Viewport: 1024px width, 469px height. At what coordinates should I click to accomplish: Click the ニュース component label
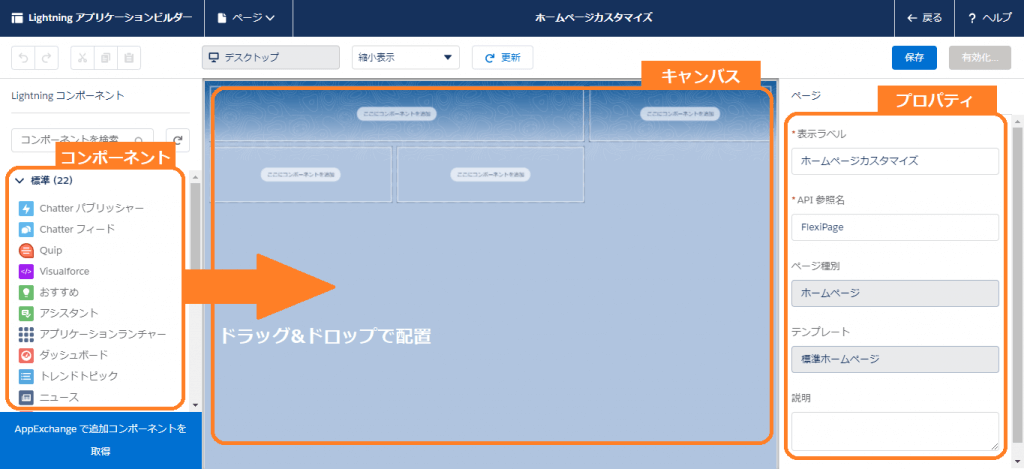tap(59, 396)
